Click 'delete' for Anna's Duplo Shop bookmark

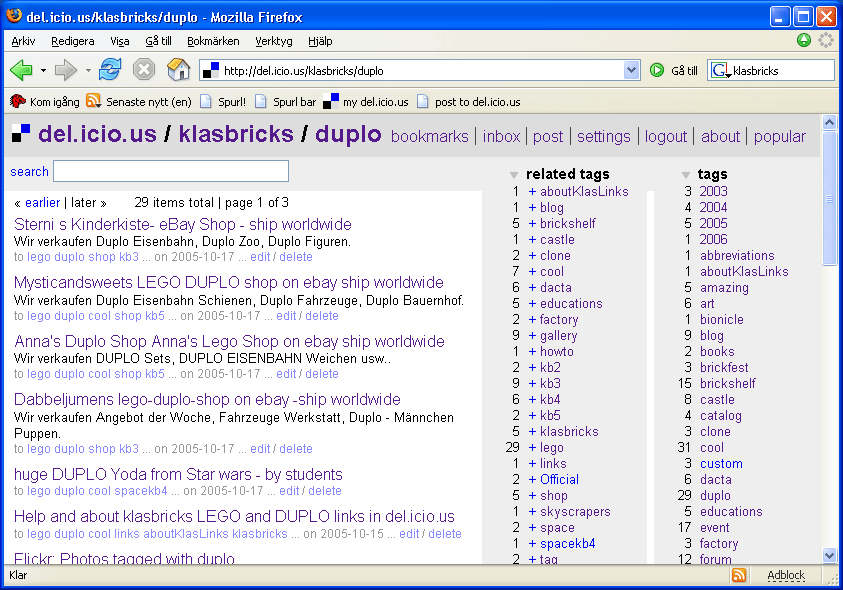pos(322,374)
